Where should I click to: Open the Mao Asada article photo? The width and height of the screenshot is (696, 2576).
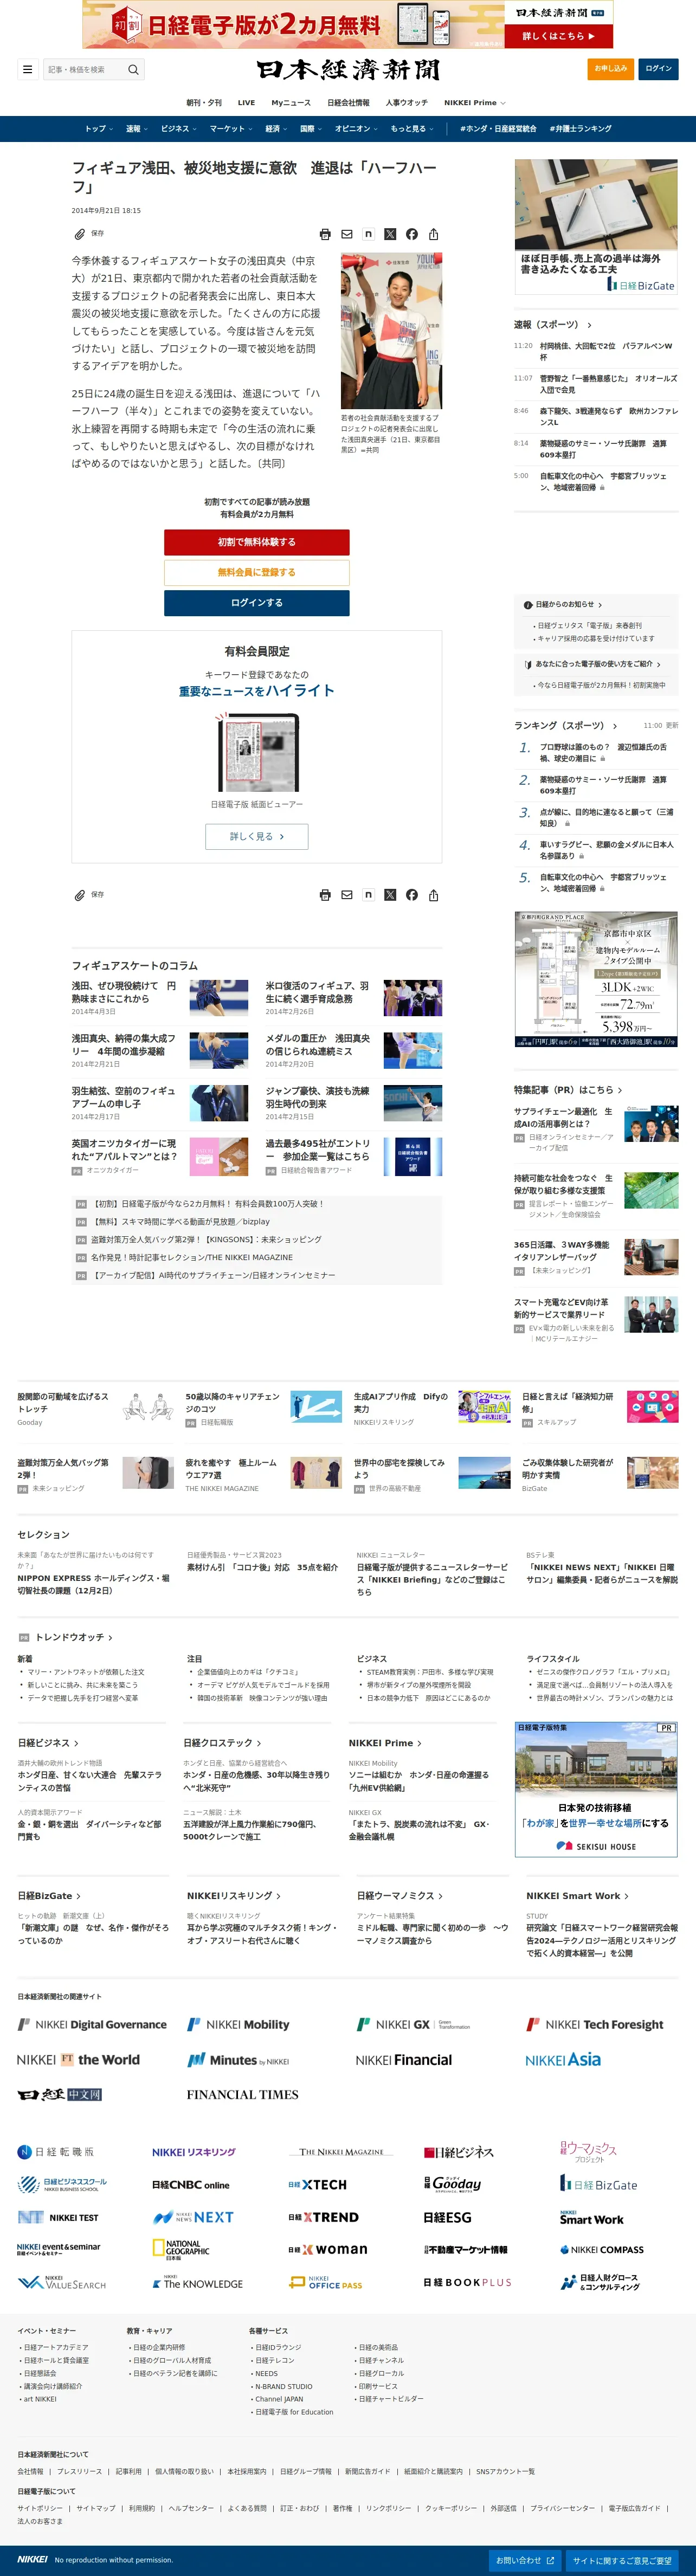point(391,331)
